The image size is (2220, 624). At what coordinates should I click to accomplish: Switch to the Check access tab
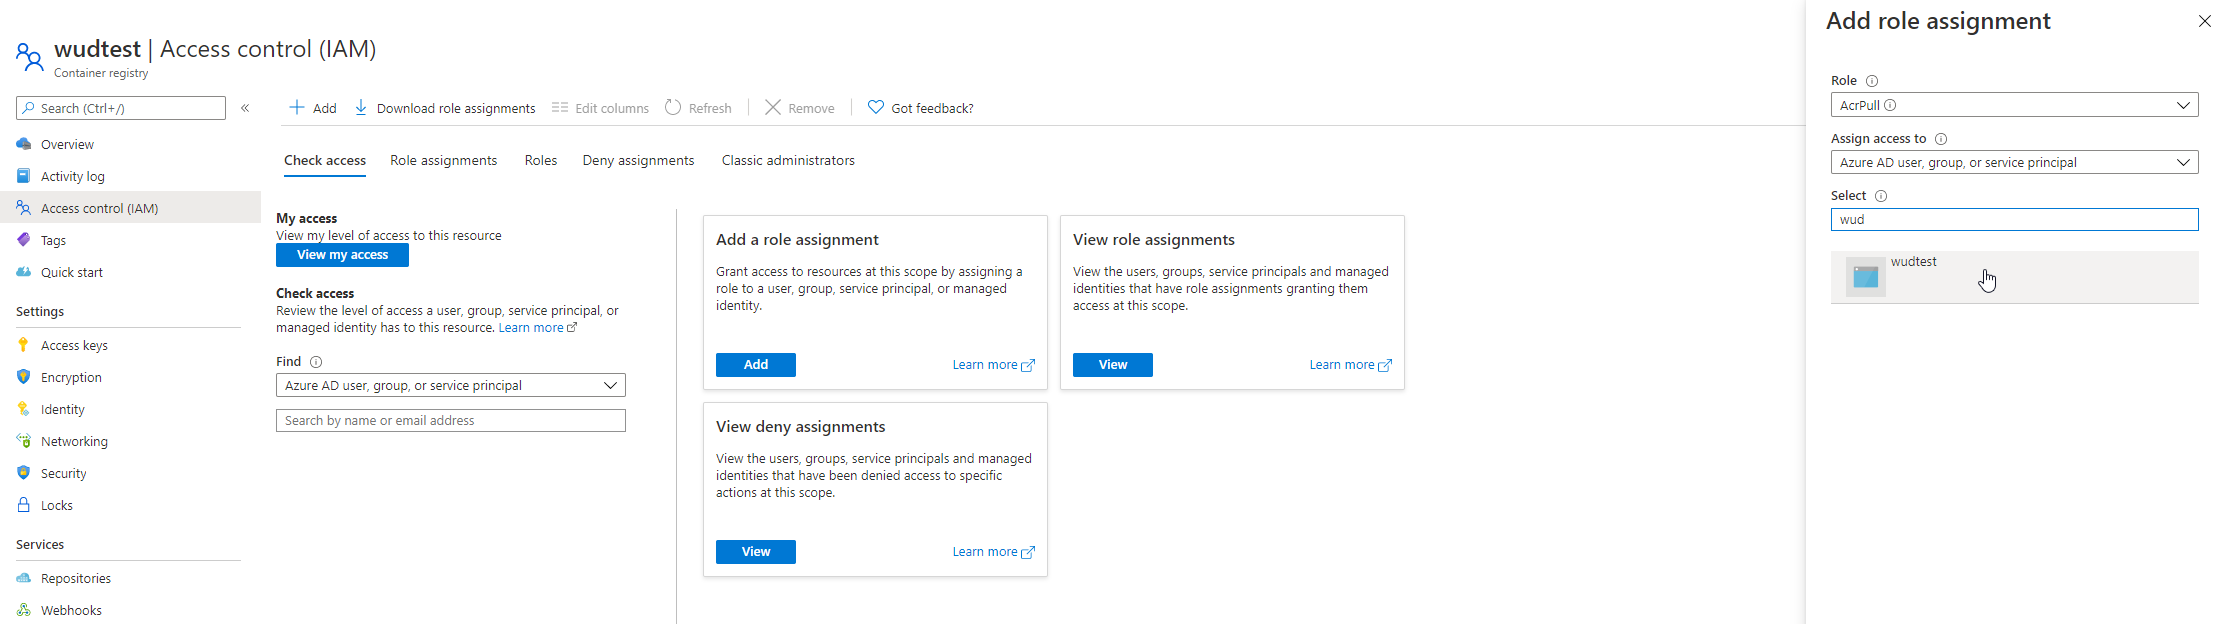[x=325, y=160]
